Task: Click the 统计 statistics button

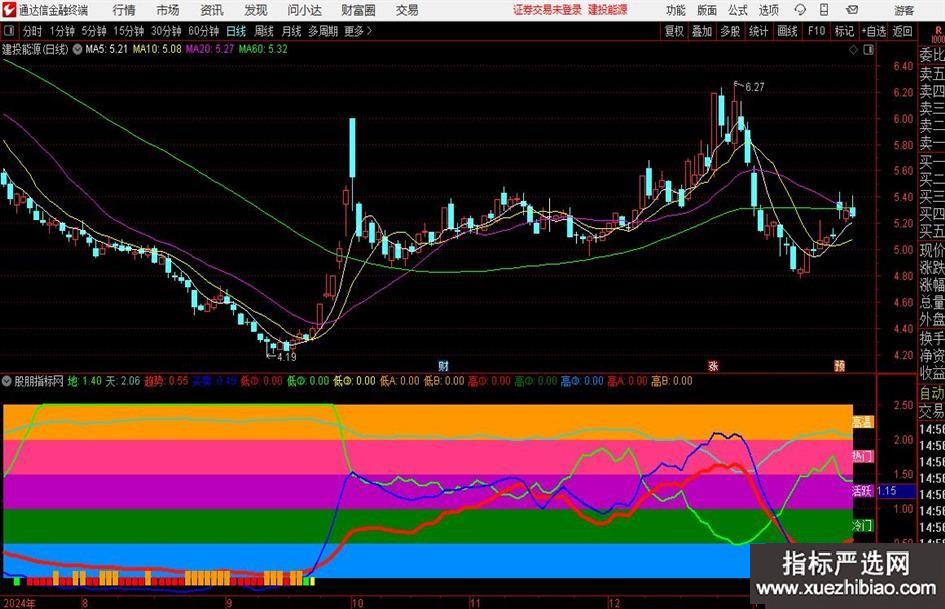Action: (x=758, y=31)
